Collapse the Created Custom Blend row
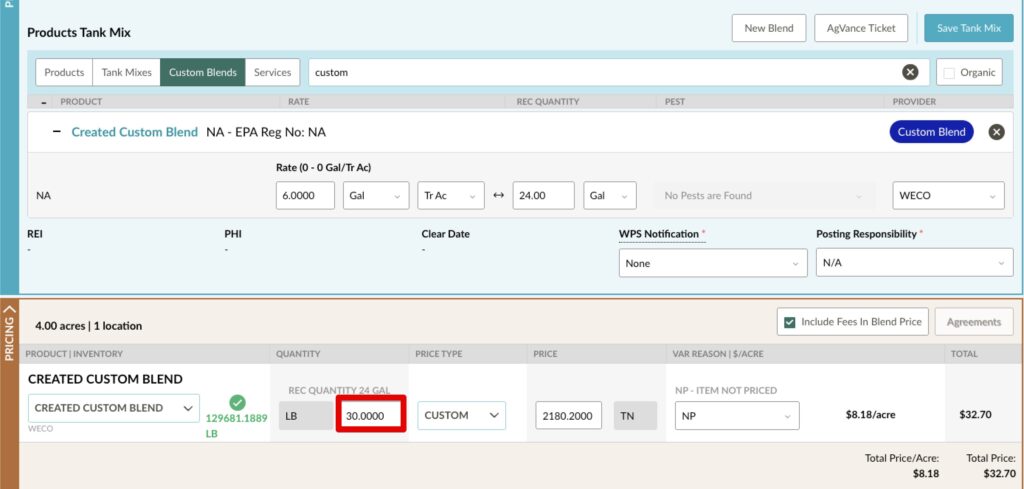The height and width of the screenshot is (489, 1024). (56, 132)
